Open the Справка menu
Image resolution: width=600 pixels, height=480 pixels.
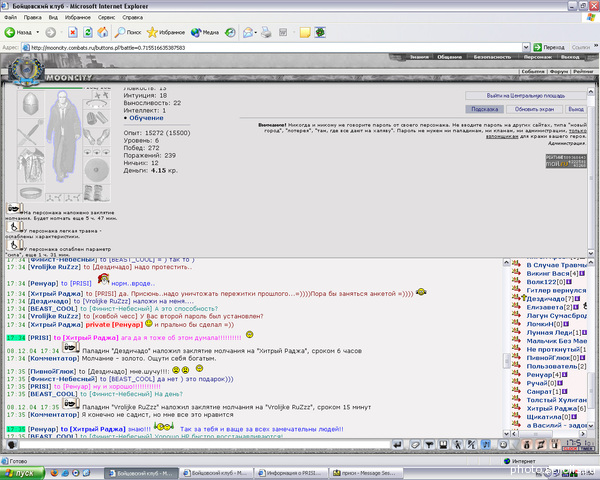point(133,17)
